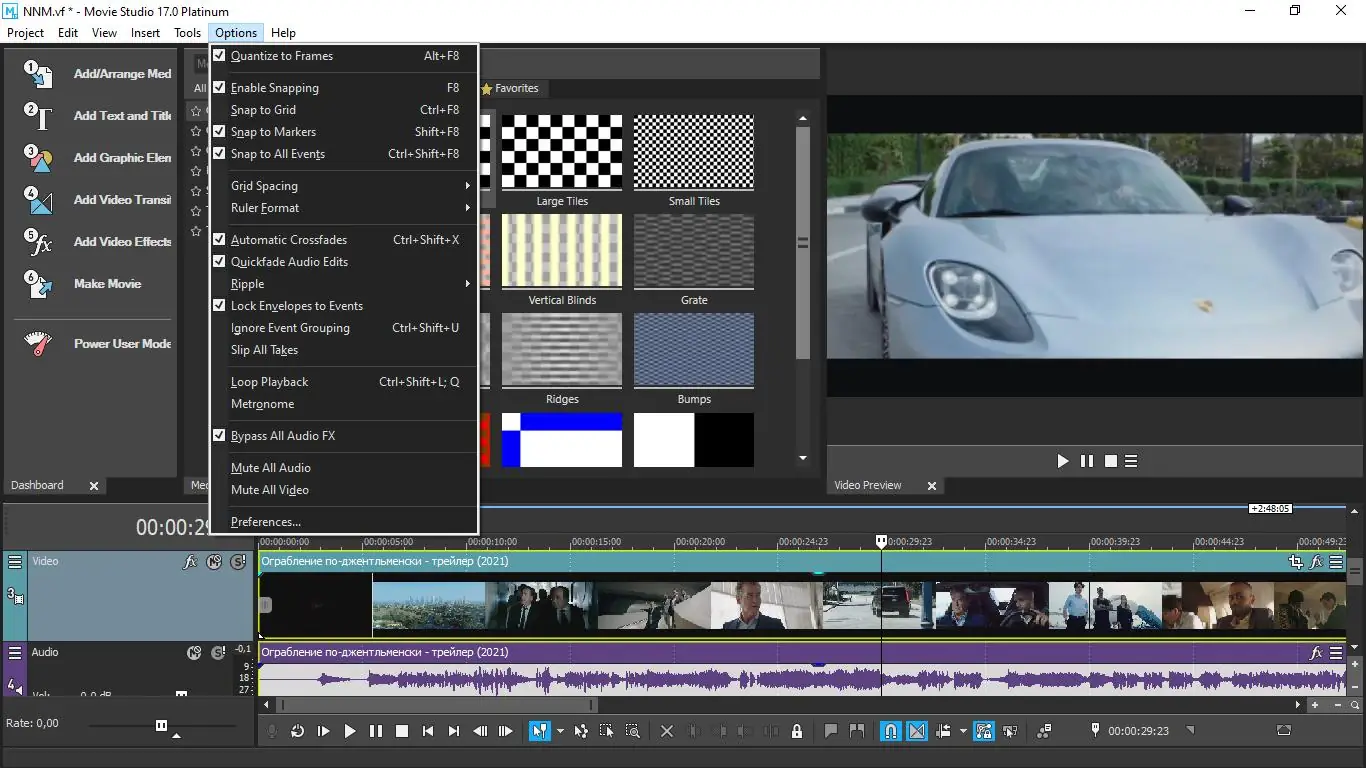Open Track FX on the Video track

pyautogui.click(x=190, y=562)
